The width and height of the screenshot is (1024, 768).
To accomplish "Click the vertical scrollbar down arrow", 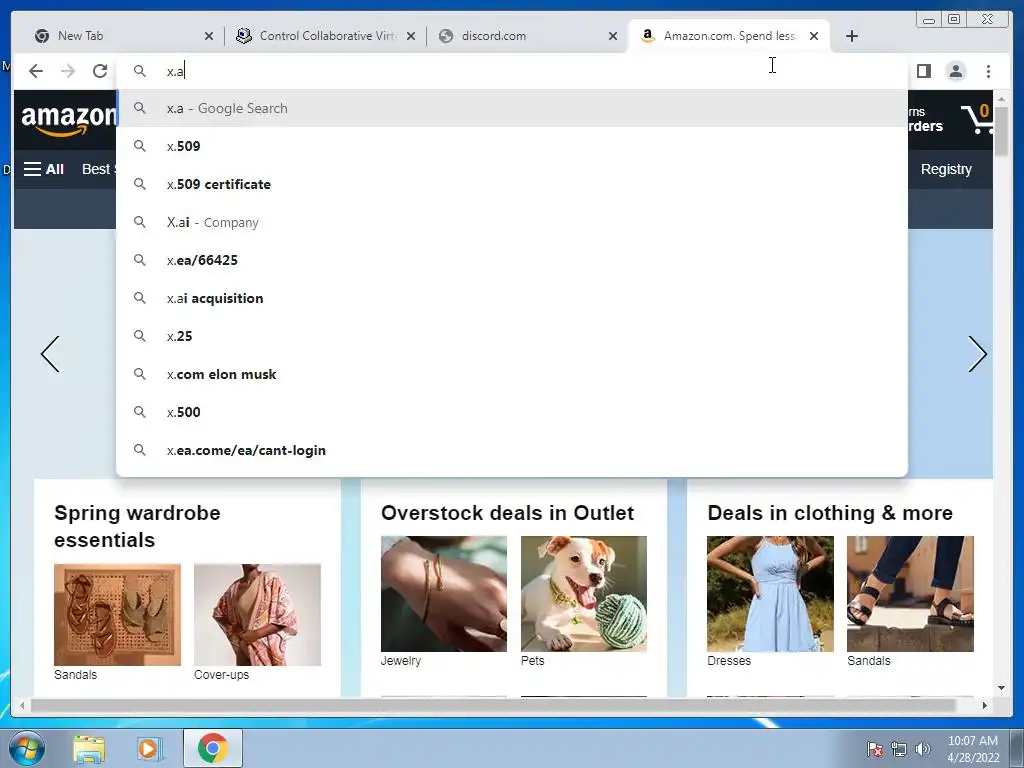I will pyautogui.click(x=1001, y=688).
